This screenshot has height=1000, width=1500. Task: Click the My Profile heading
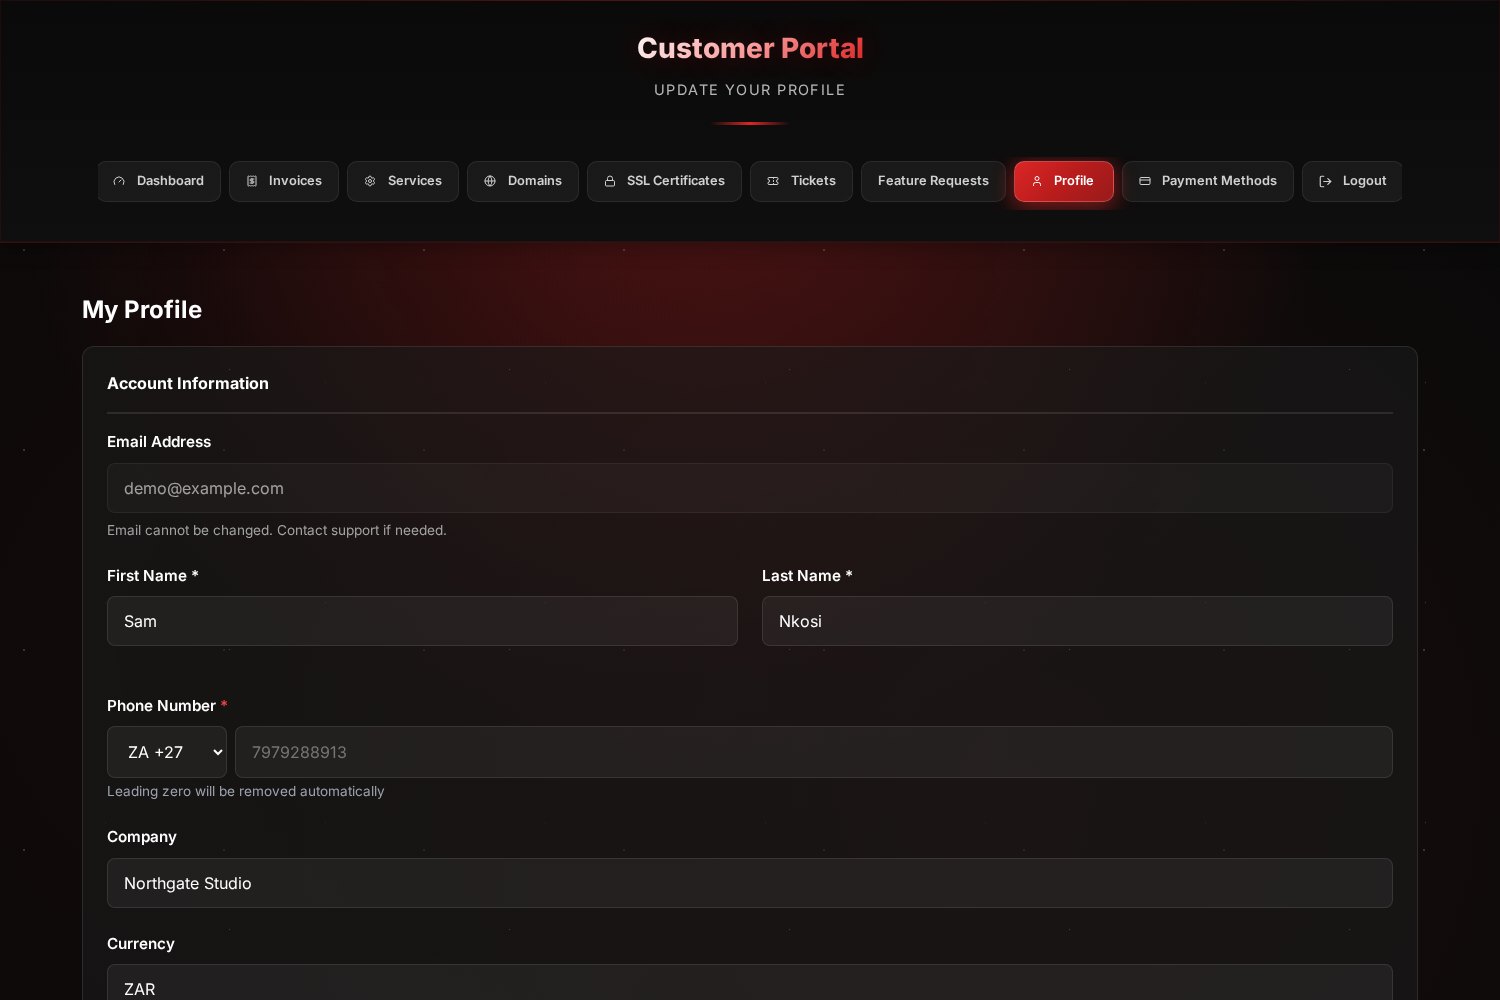pos(142,310)
